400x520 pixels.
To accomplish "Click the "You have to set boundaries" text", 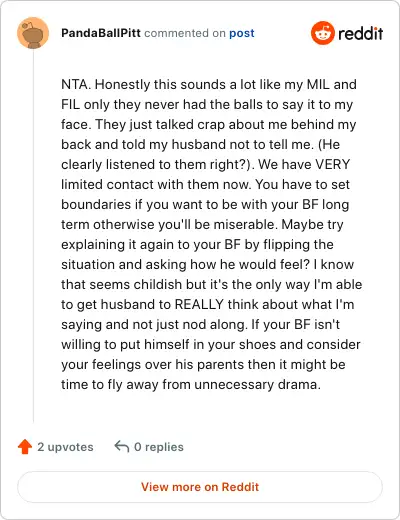I will (x=205, y=194).
